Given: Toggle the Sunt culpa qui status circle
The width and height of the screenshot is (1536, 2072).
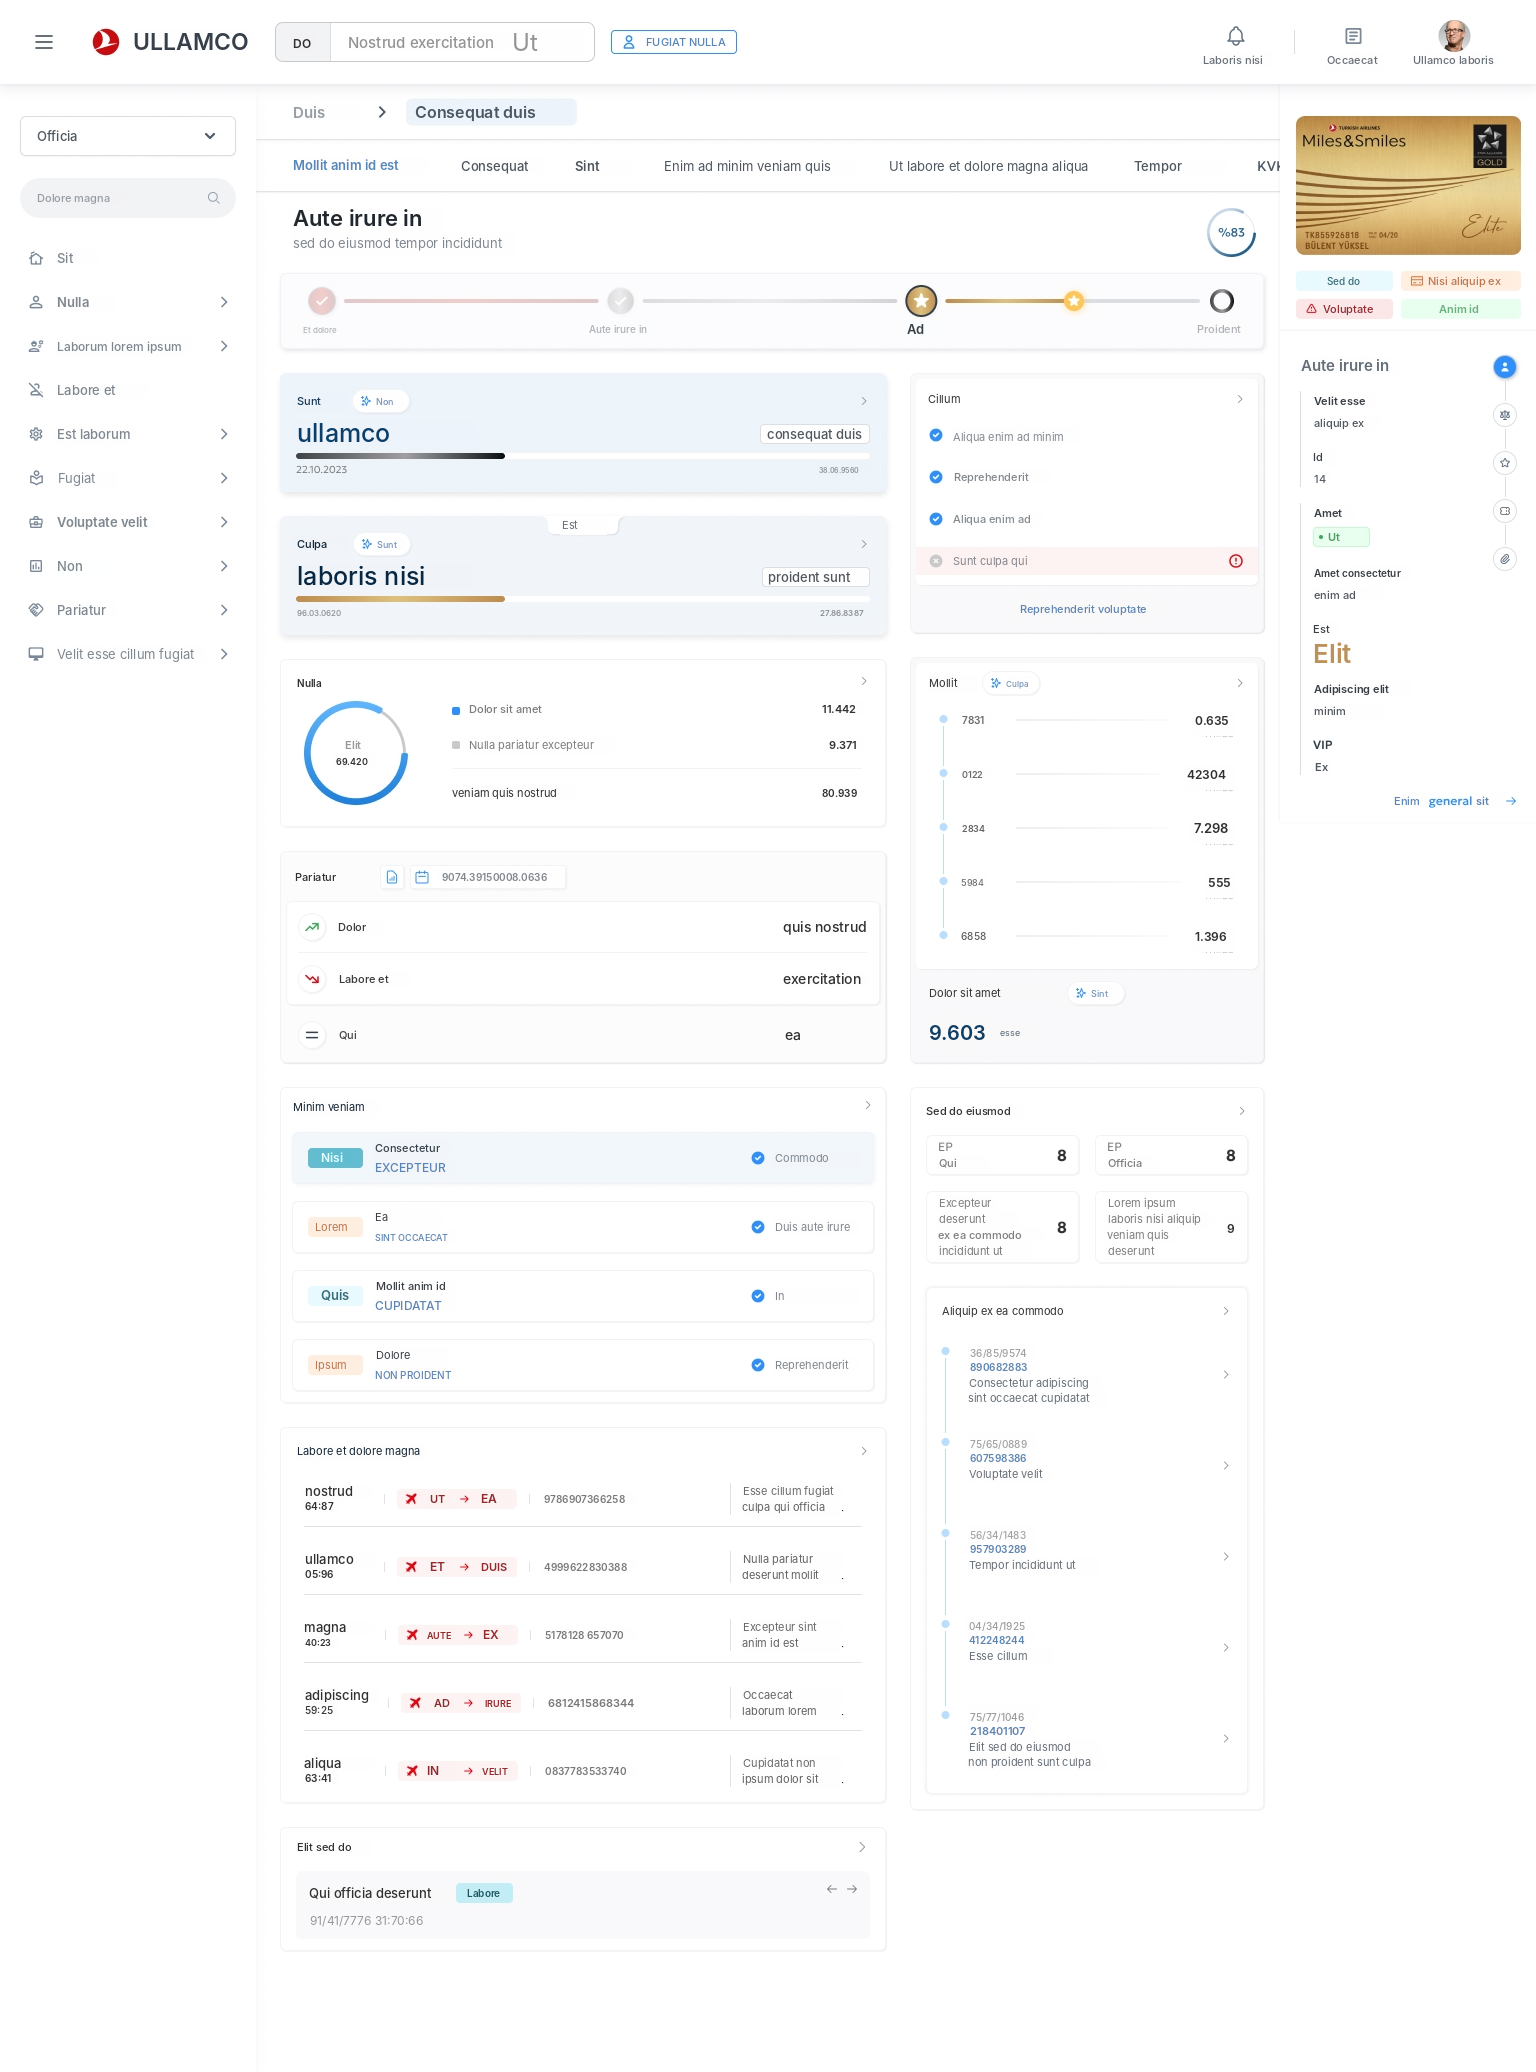Looking at the screenshot, I should pos(936,561).
